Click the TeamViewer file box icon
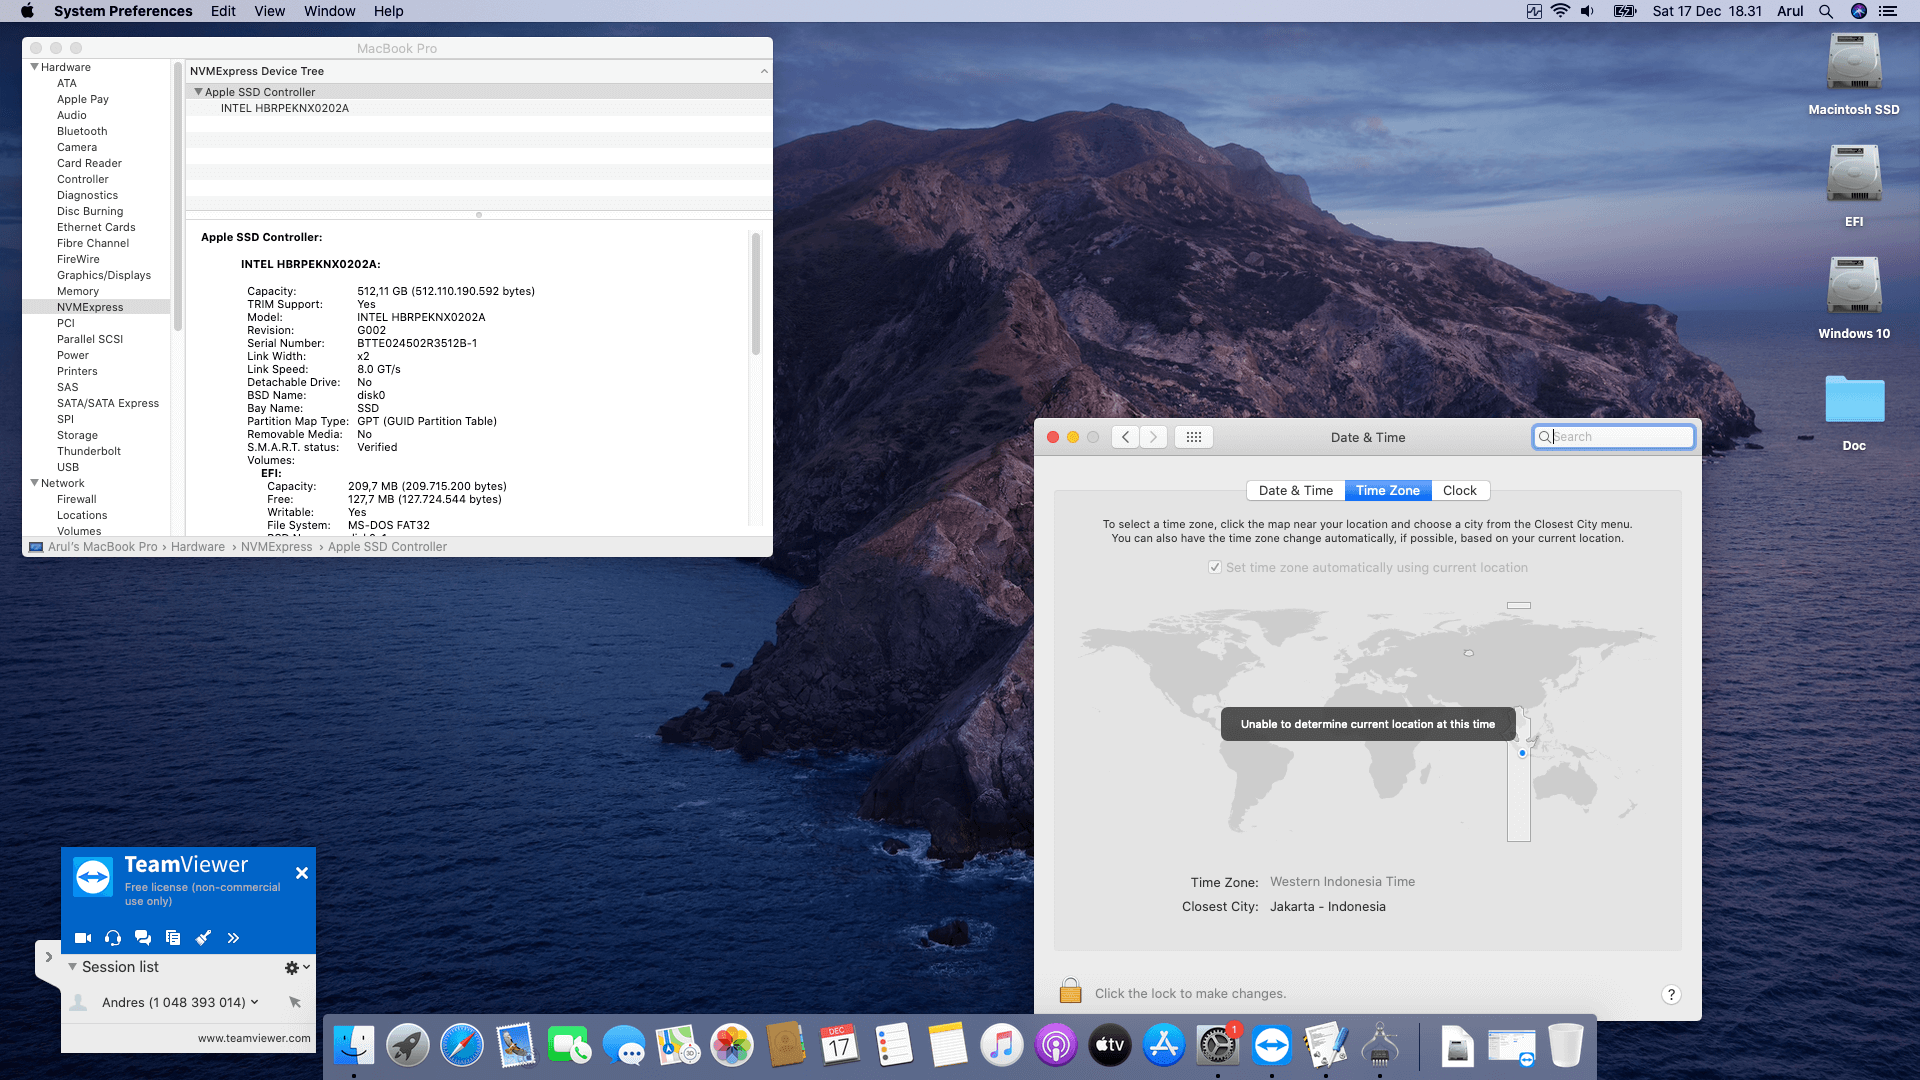 [x=173, y=938]
